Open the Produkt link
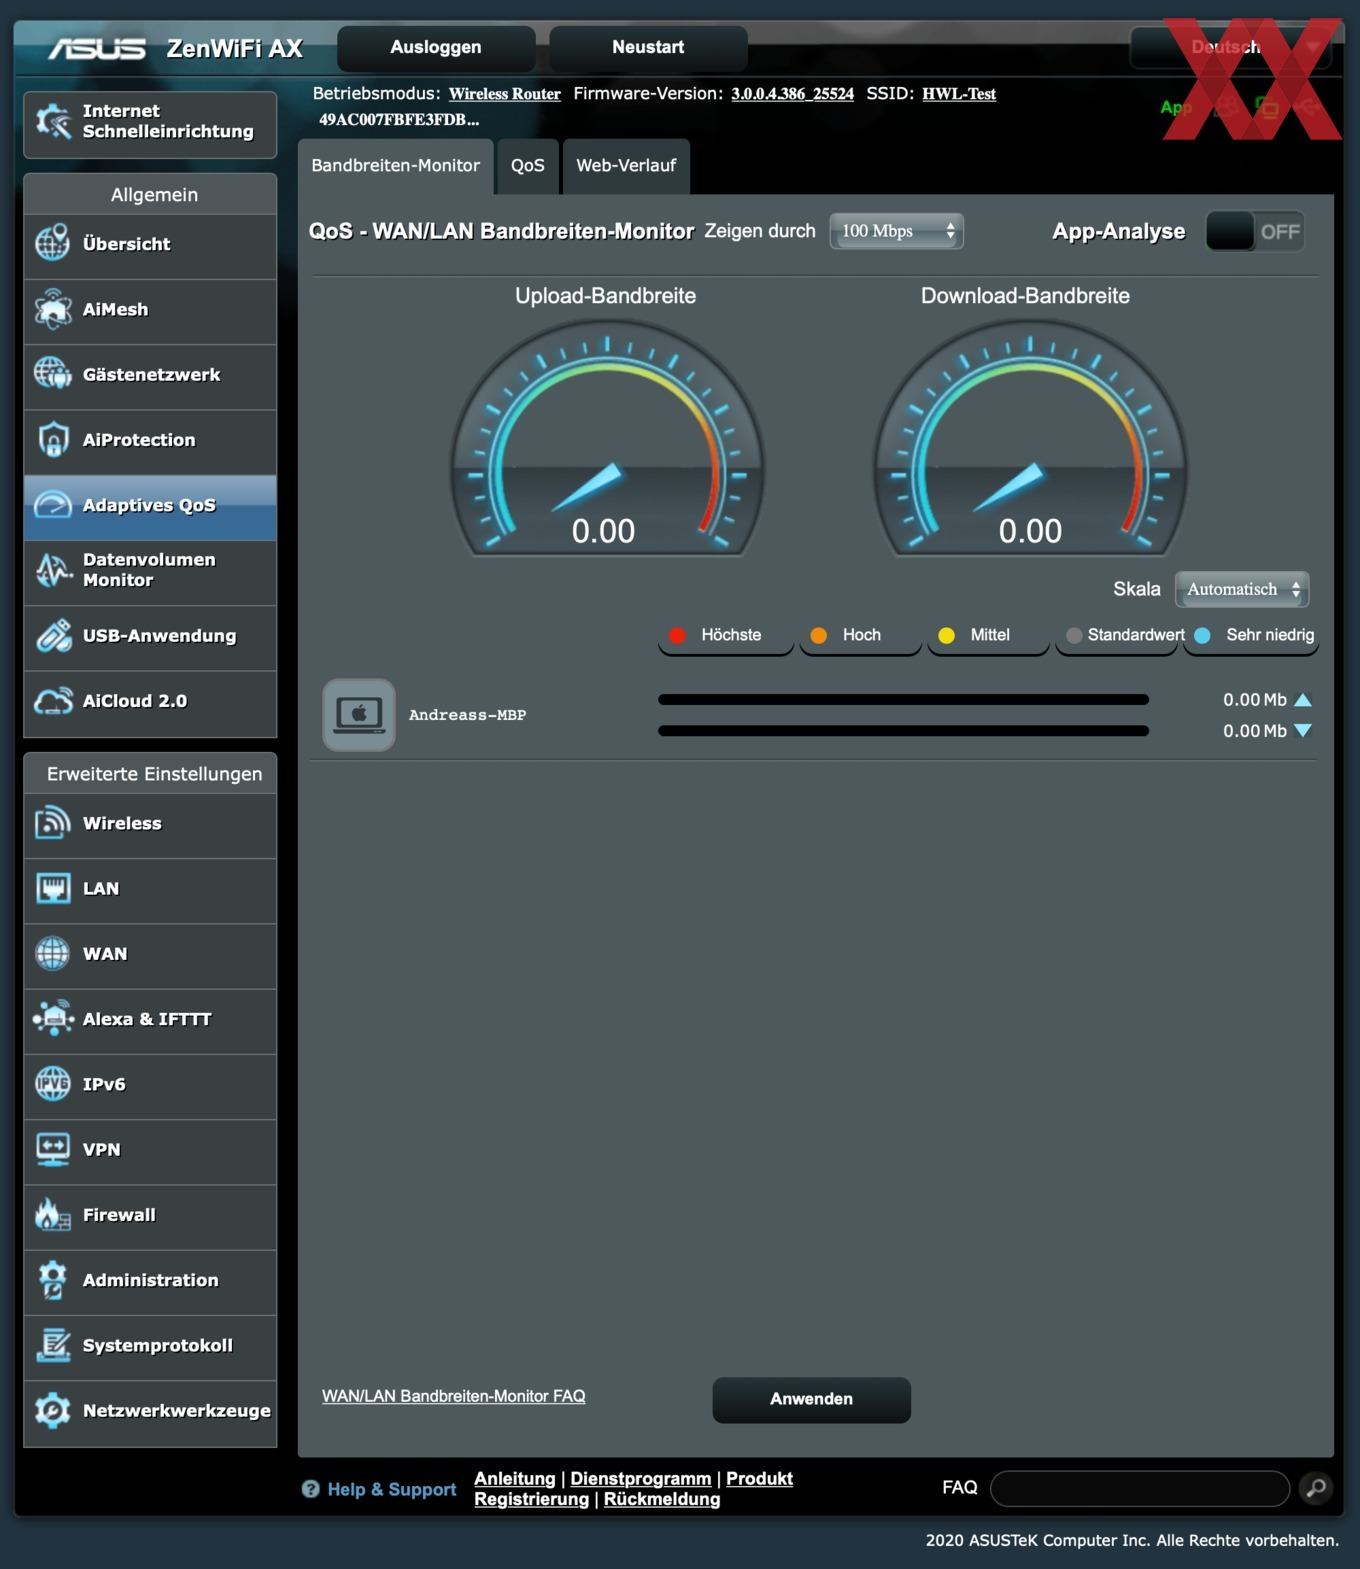 [x=759, y=1478]
